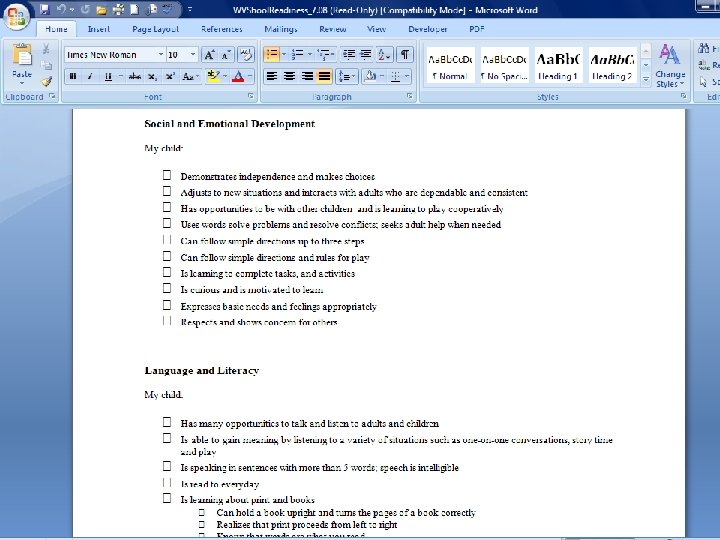Check 'Can follow simple directions and rules' box
Screen dimensions: 720x540
coord(167,256)
